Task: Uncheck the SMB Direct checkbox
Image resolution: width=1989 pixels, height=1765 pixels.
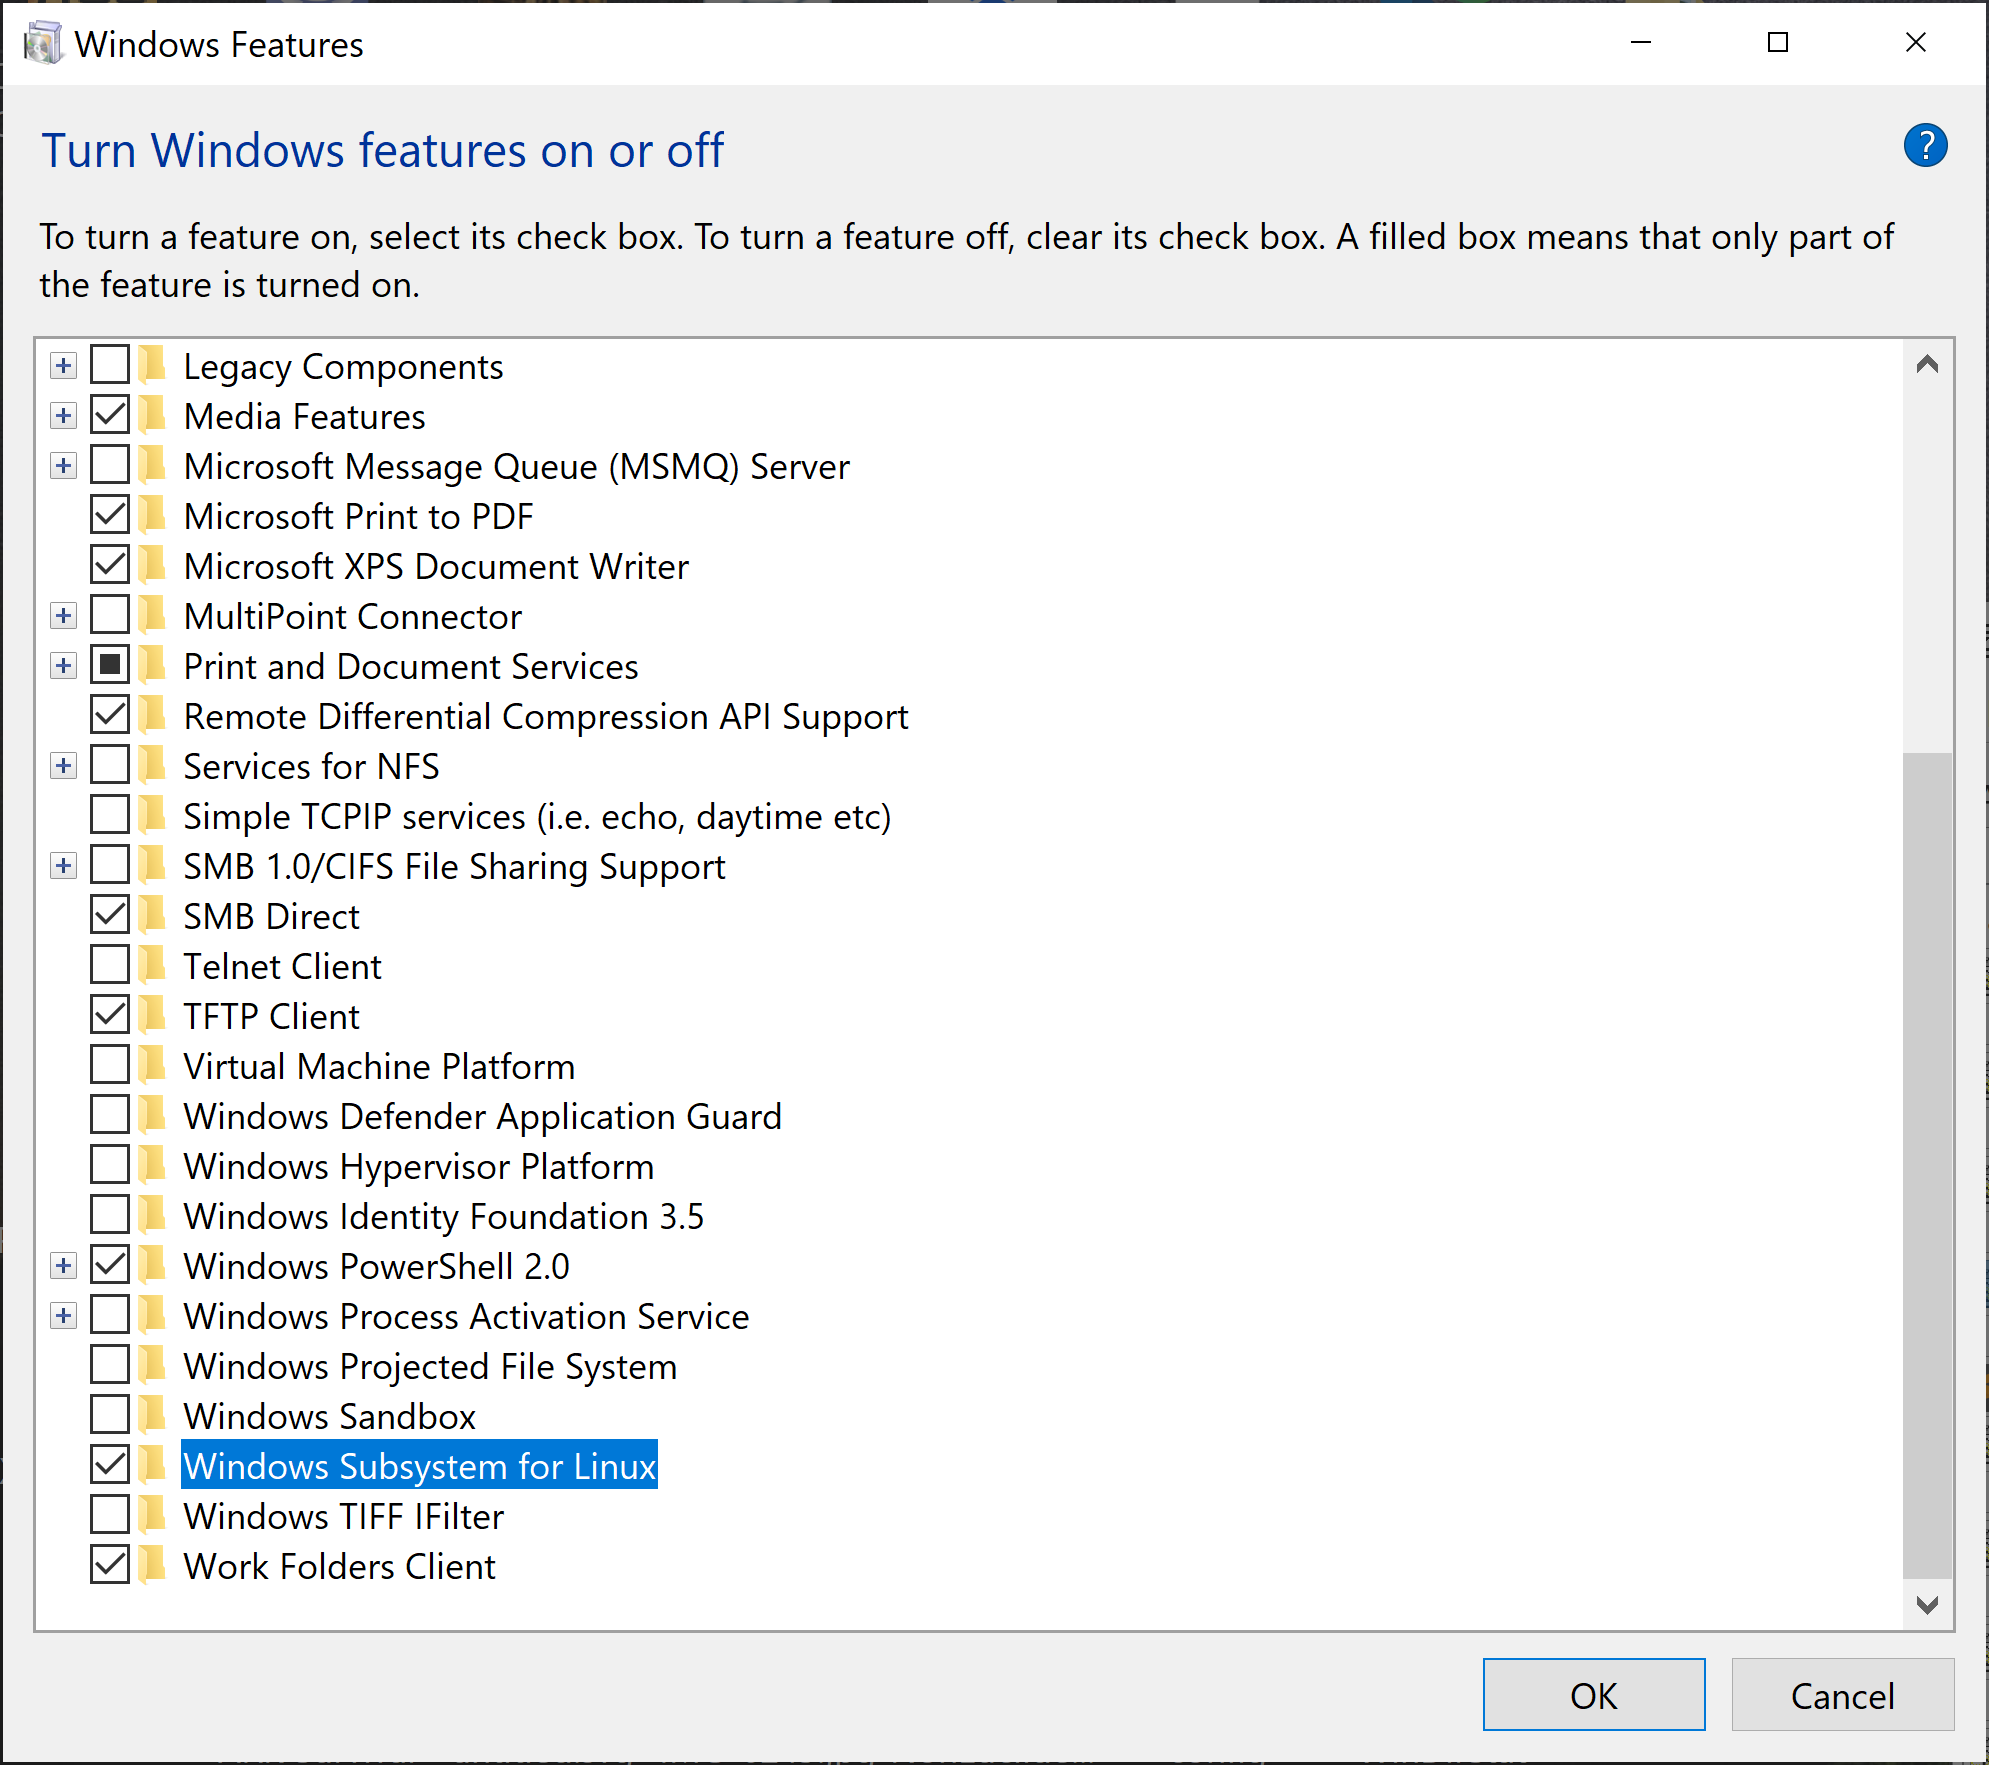Action: point(110,915)
